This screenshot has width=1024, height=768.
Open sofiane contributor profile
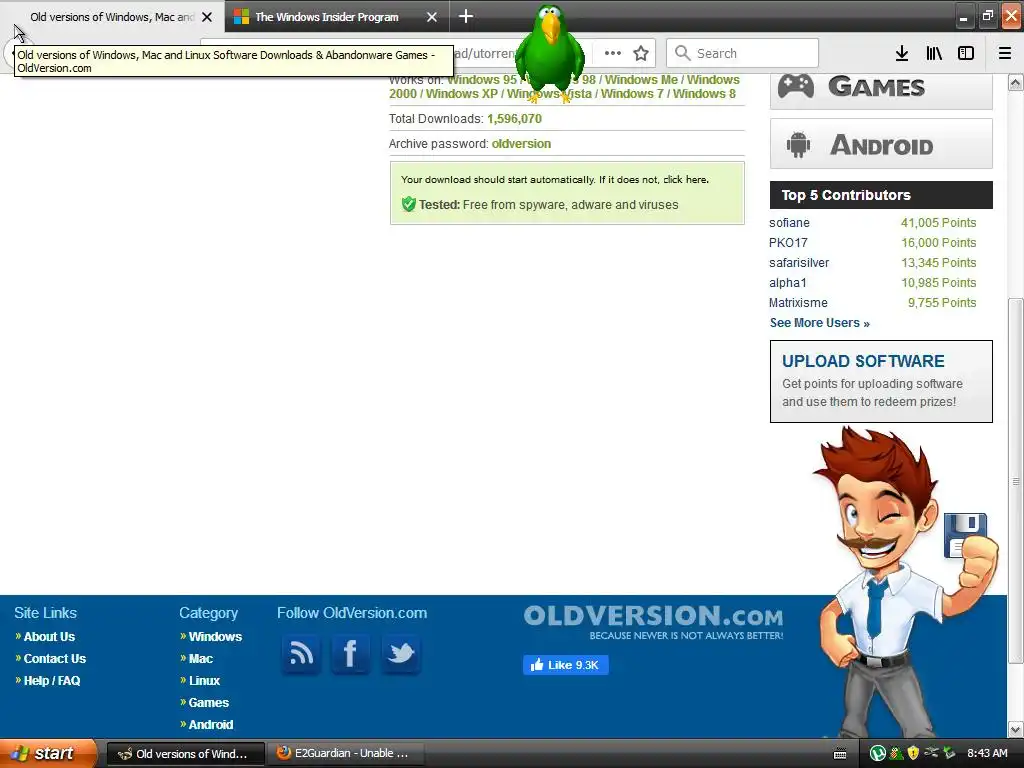(x=789, y=223)
